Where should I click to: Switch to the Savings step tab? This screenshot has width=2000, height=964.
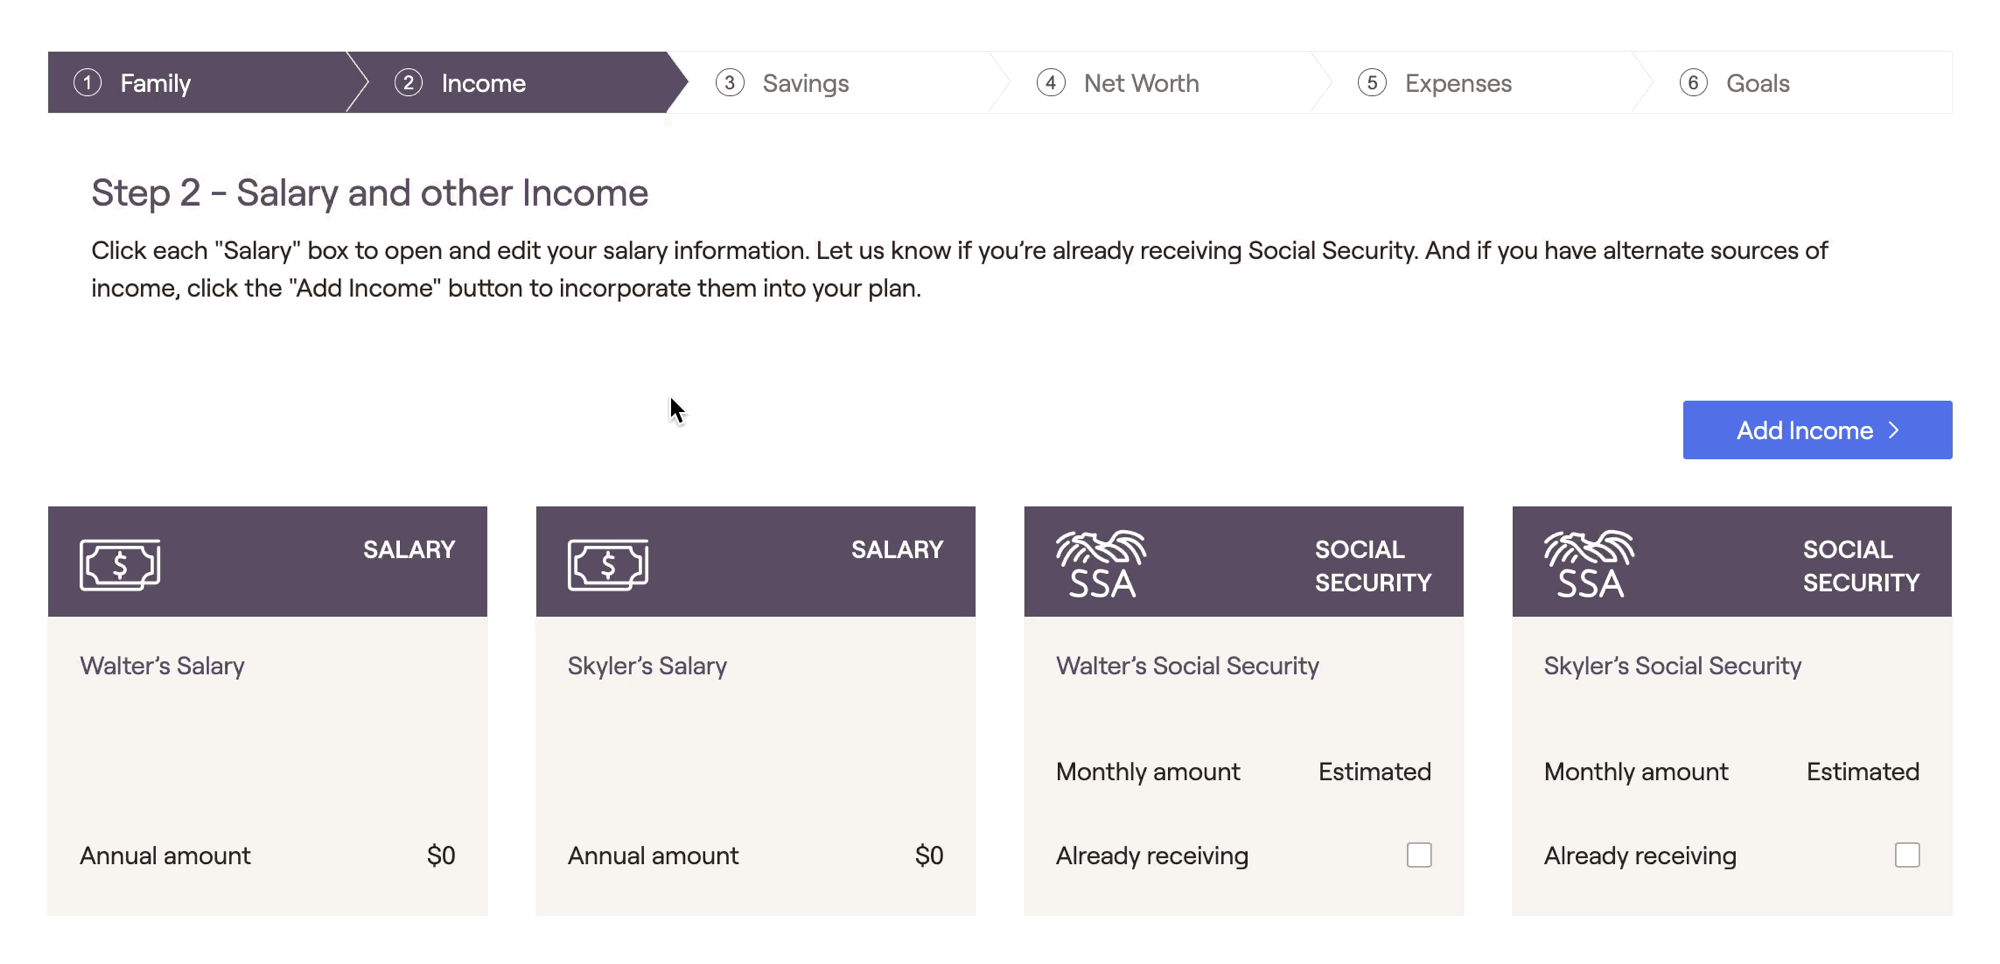[805, 83]
